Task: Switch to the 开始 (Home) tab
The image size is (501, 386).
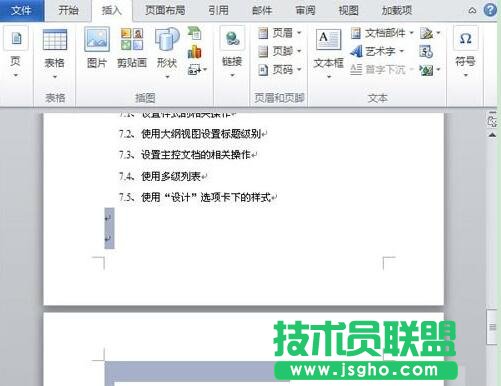Action: pyautogui.click(x=68, y=10)
